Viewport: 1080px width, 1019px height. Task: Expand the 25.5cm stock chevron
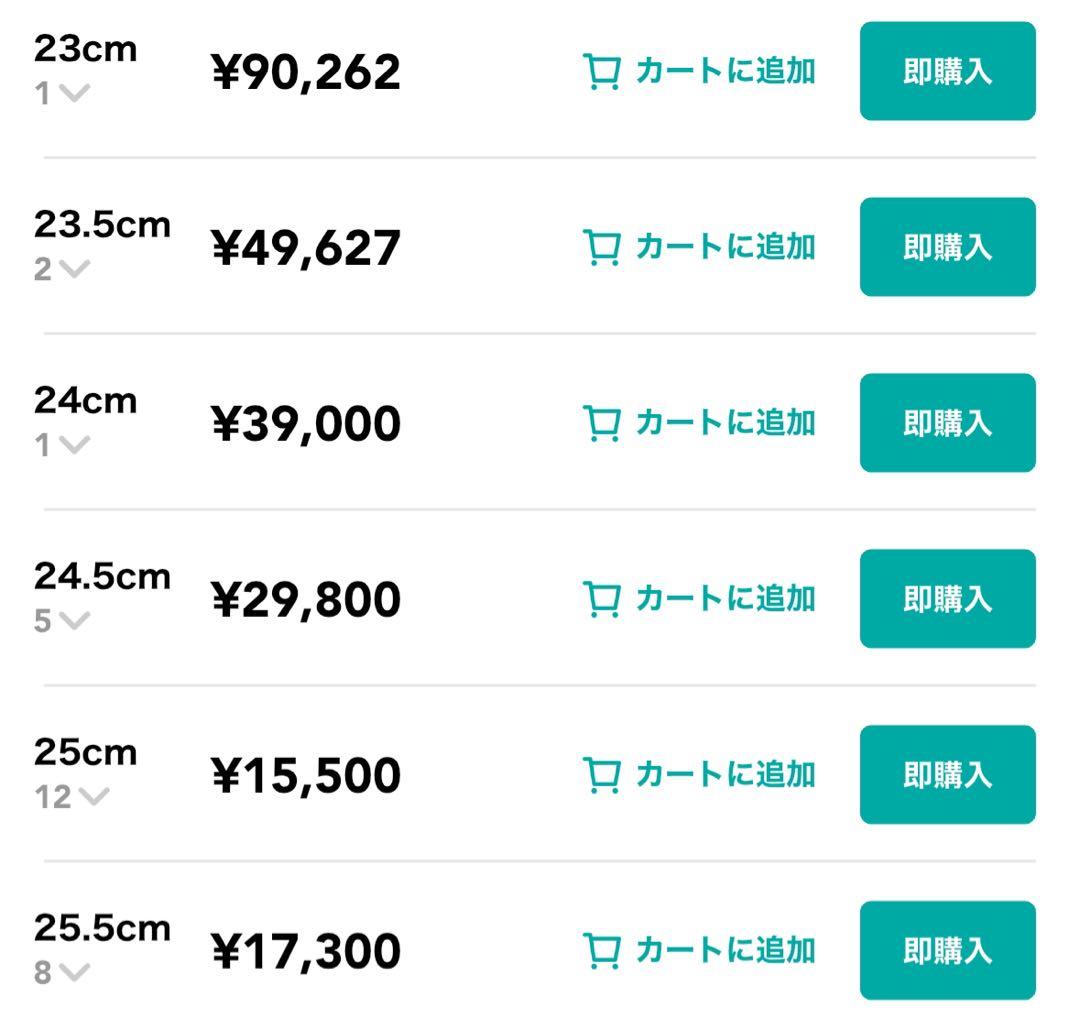click(x=74, y=973)
